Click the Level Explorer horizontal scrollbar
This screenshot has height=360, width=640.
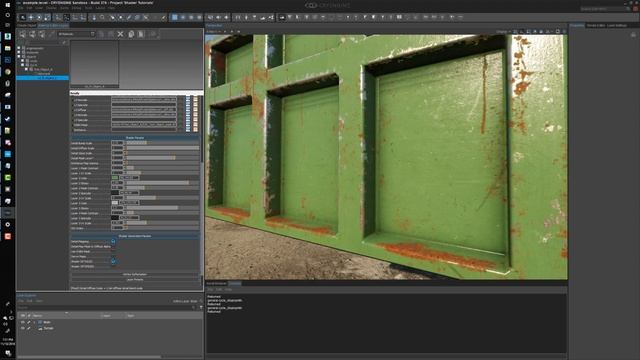click(90, 357)
